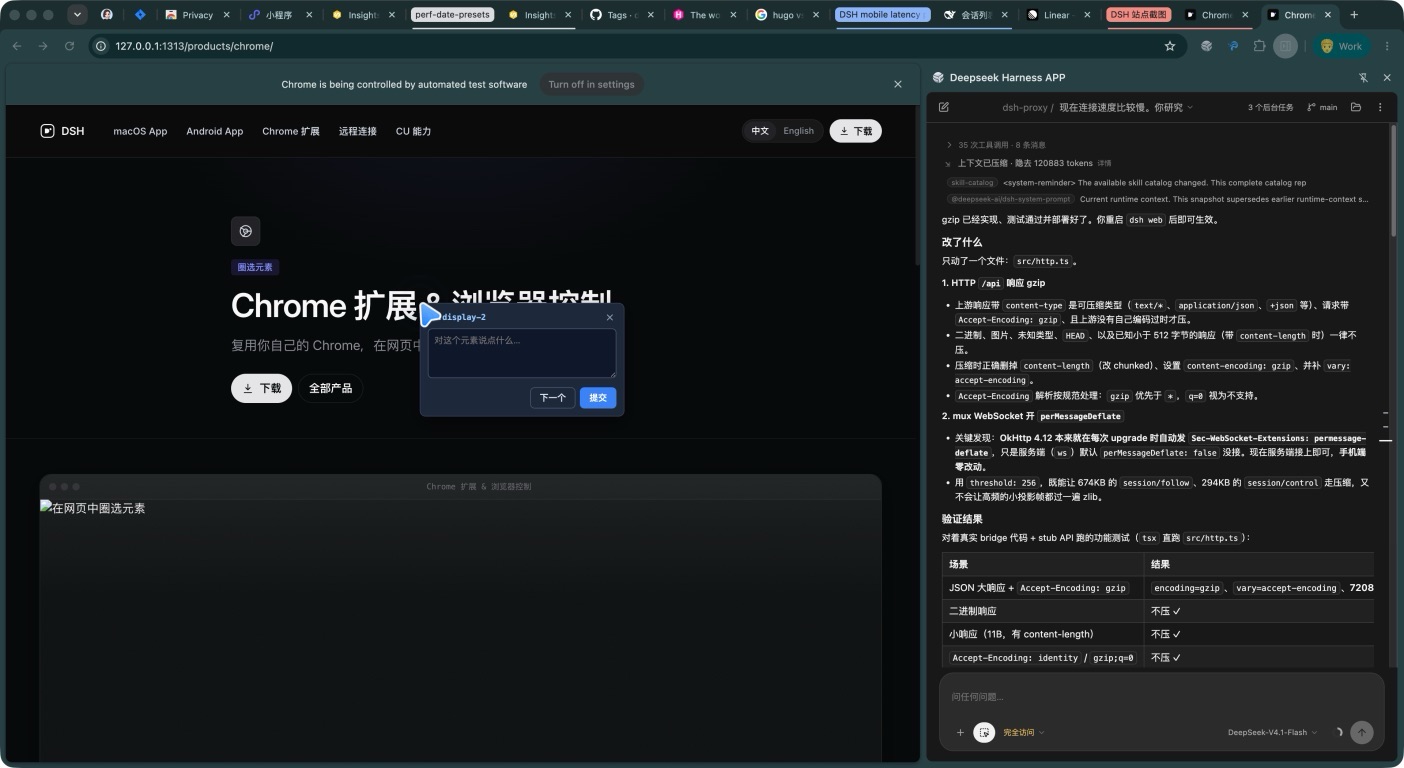1404x768 pixels.
Task: Click the send arrow button
Action: coord(1362,732)
